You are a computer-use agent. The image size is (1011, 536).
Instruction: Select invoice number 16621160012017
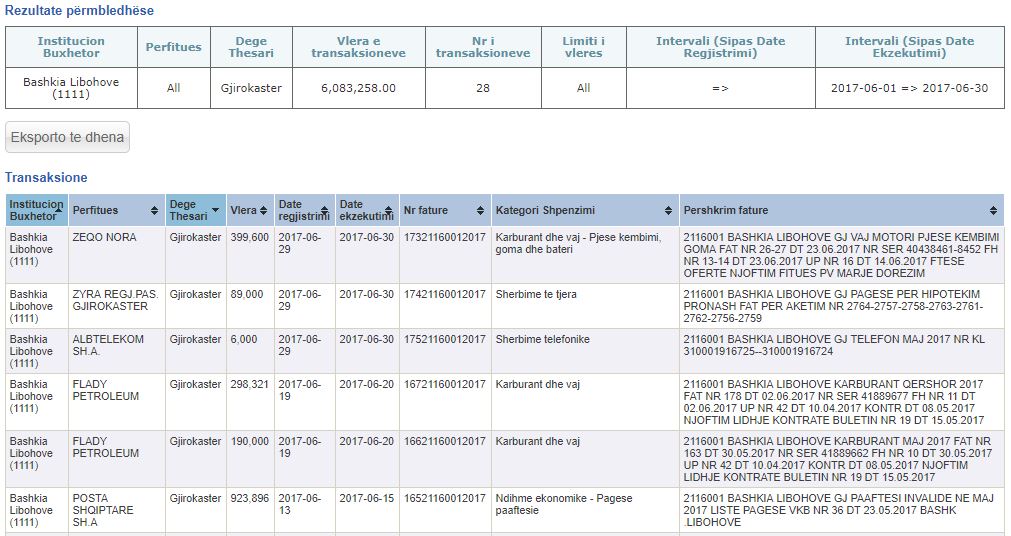(x=445, y=441)
